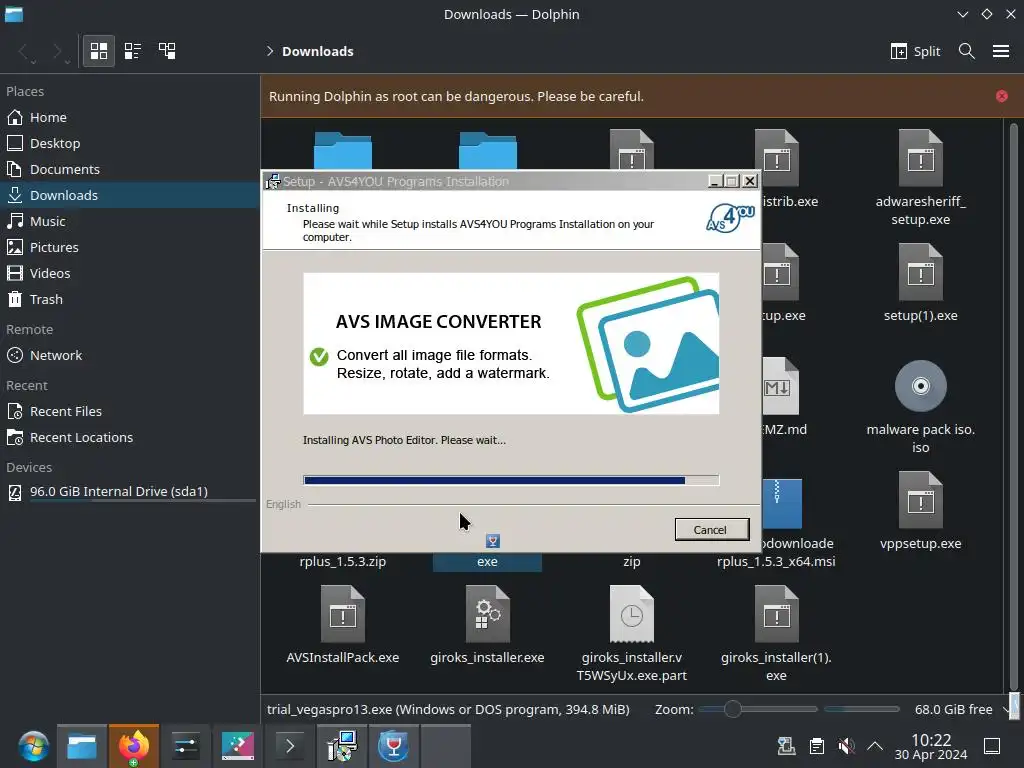
Task: Switch Dolphin to icons view mode
Action: coord(99,51)
